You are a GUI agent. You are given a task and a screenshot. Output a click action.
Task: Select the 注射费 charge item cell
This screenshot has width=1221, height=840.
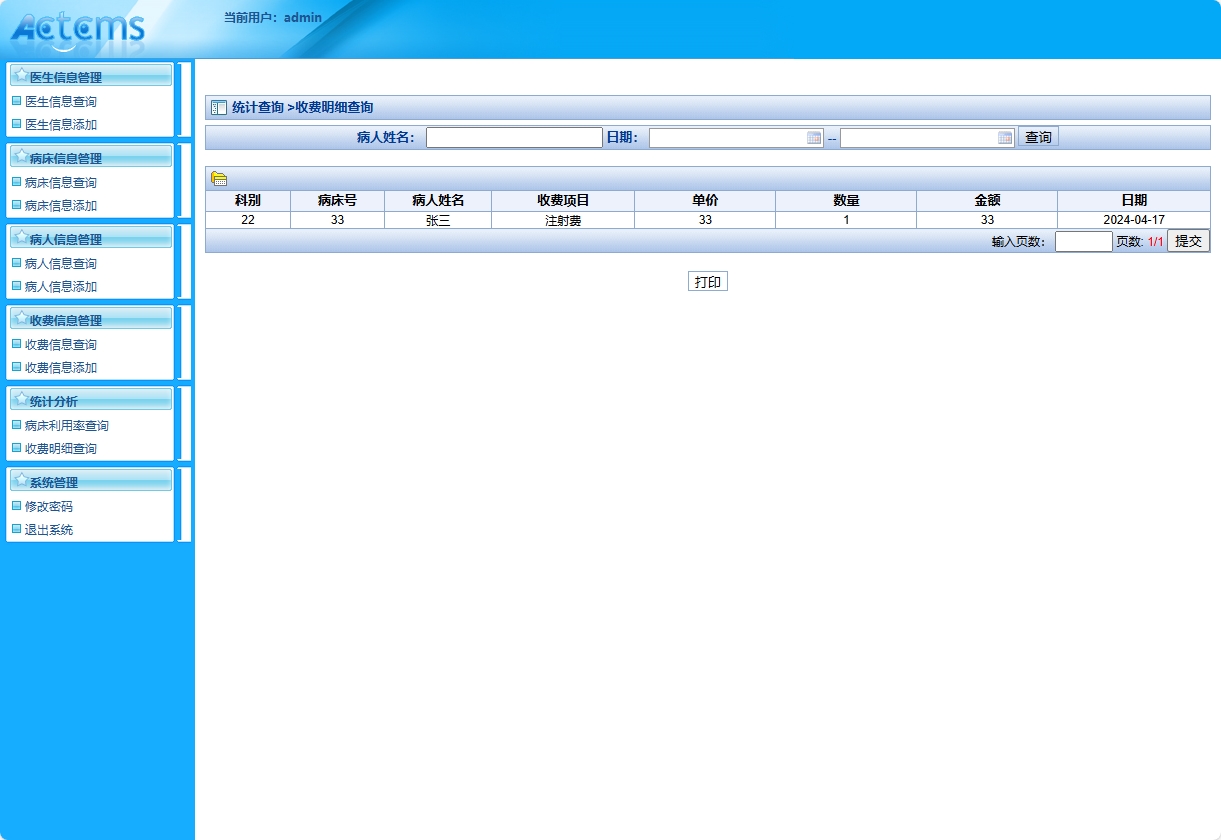pyautogui.click(x=563, y=220)
